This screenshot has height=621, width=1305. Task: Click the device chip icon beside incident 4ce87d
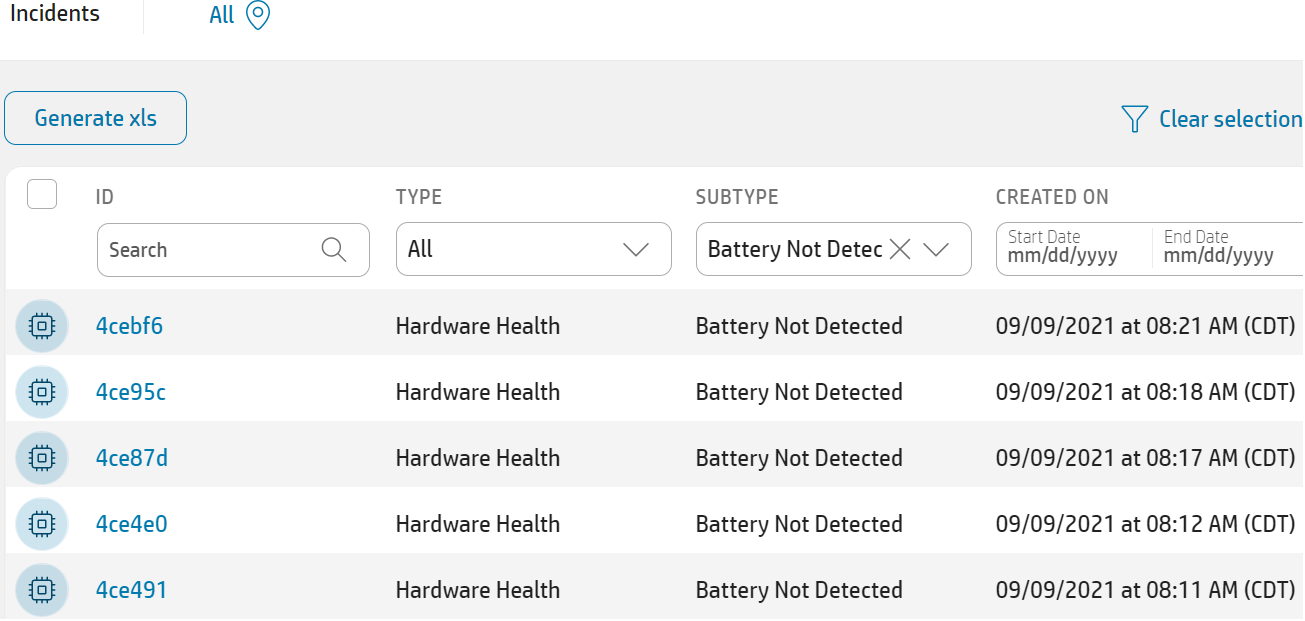(x=41, y=457)
